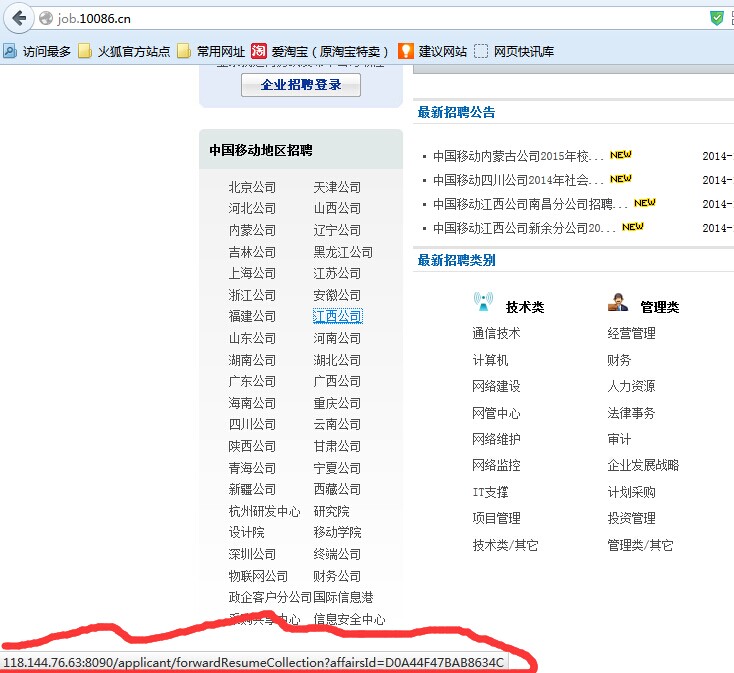Open the 青海公司 link
Image resolution: width=734 pixels, height=673 pixels.
pyautogui.click(x=252, y=468)
